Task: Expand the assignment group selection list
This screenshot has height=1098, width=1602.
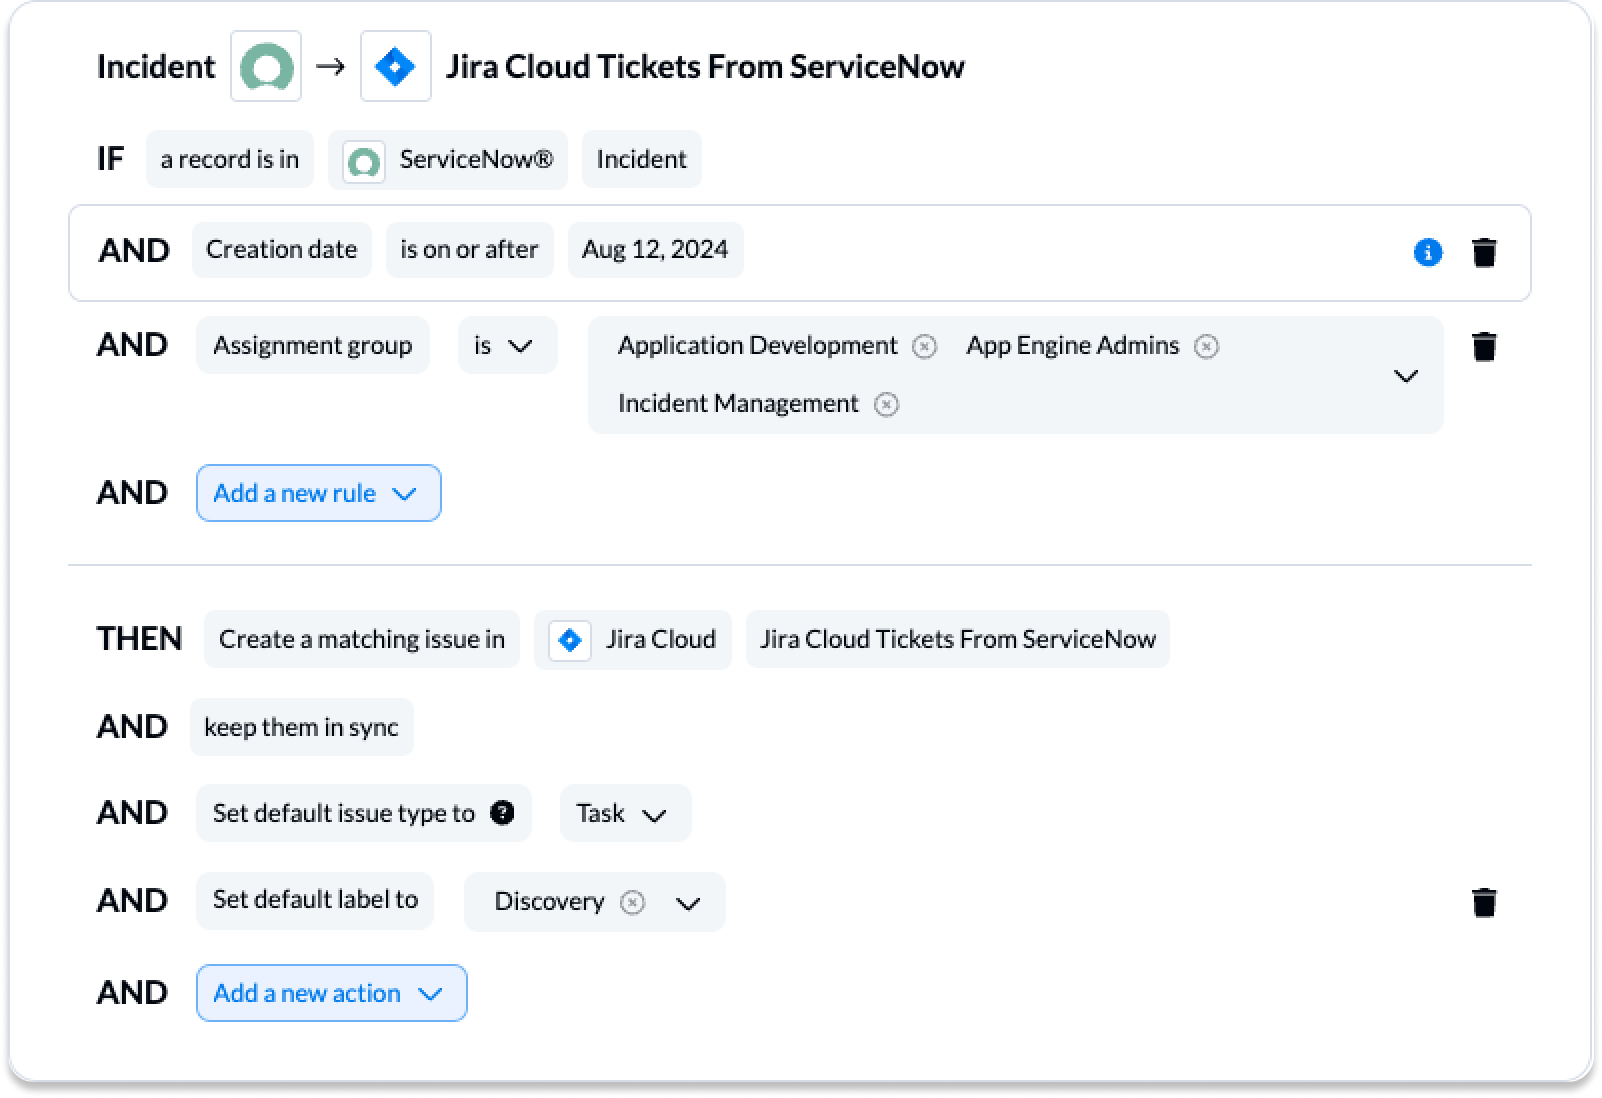Action: [1406, 376]
